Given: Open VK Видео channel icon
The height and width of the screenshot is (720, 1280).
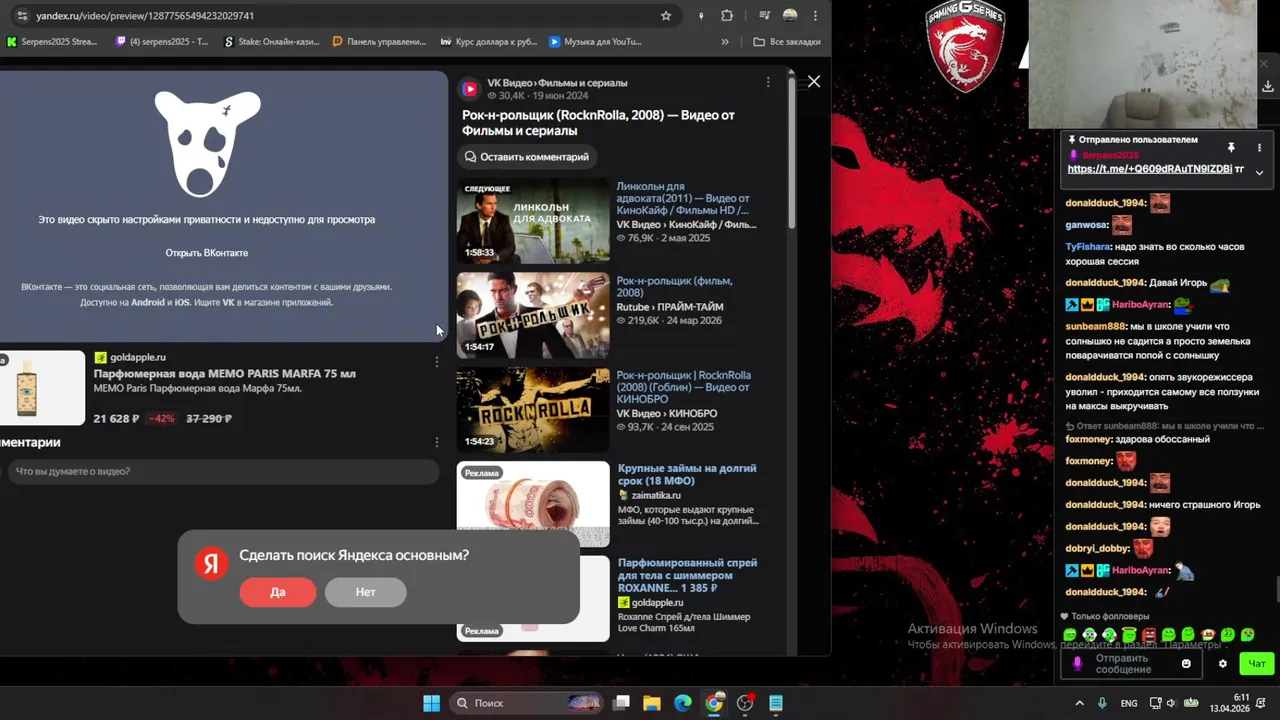Looking at the screenshot, I should click(x=470, y=89).
